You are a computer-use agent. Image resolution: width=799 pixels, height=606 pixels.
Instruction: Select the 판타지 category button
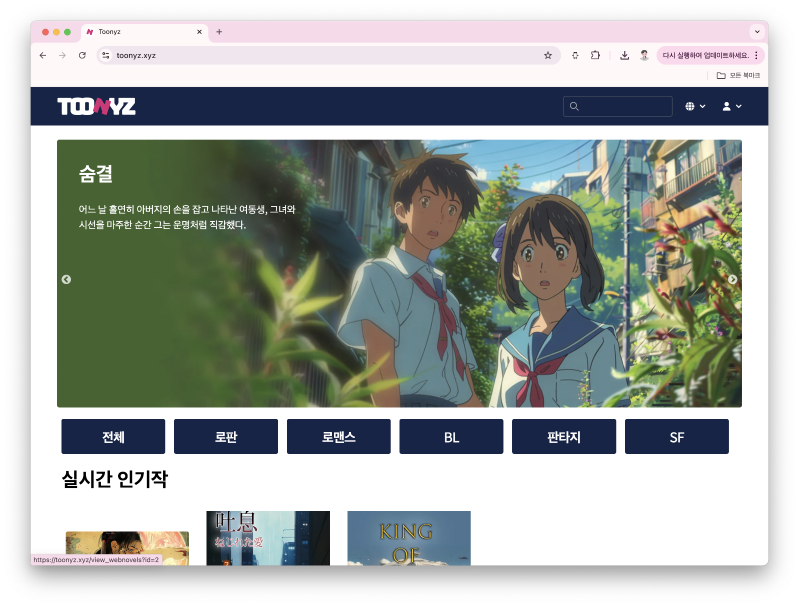click(564, 437)
